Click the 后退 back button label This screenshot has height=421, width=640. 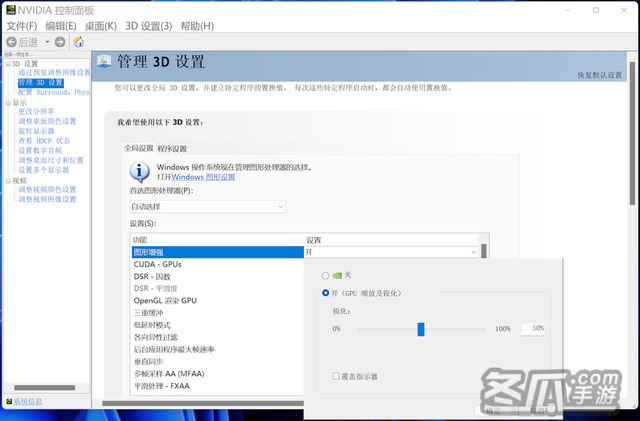pyautogui.click(x=28, y=42)
